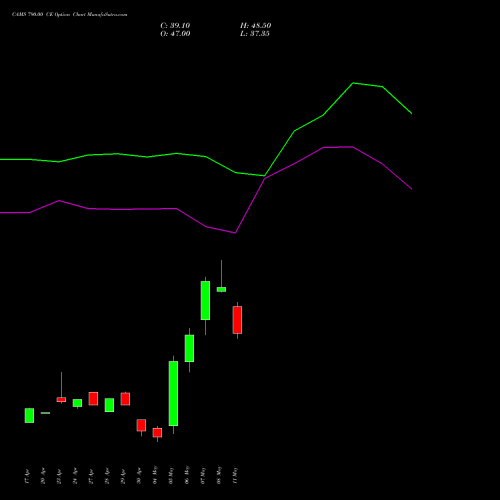Click the 04 May date label

(155, 476)
